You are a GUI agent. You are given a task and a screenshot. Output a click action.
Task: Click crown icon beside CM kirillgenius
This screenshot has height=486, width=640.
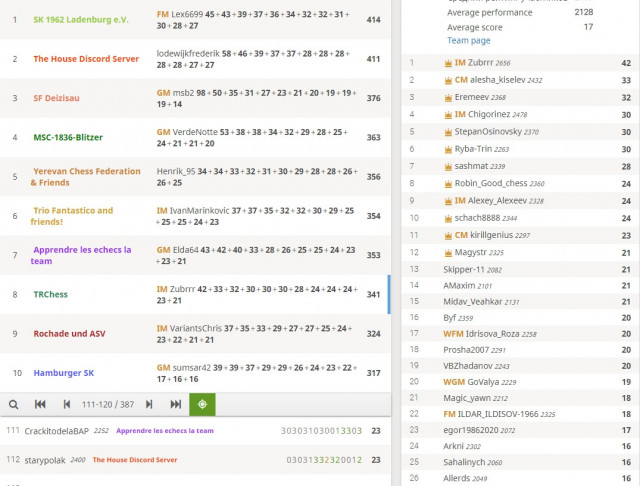(x=448, y=235)
